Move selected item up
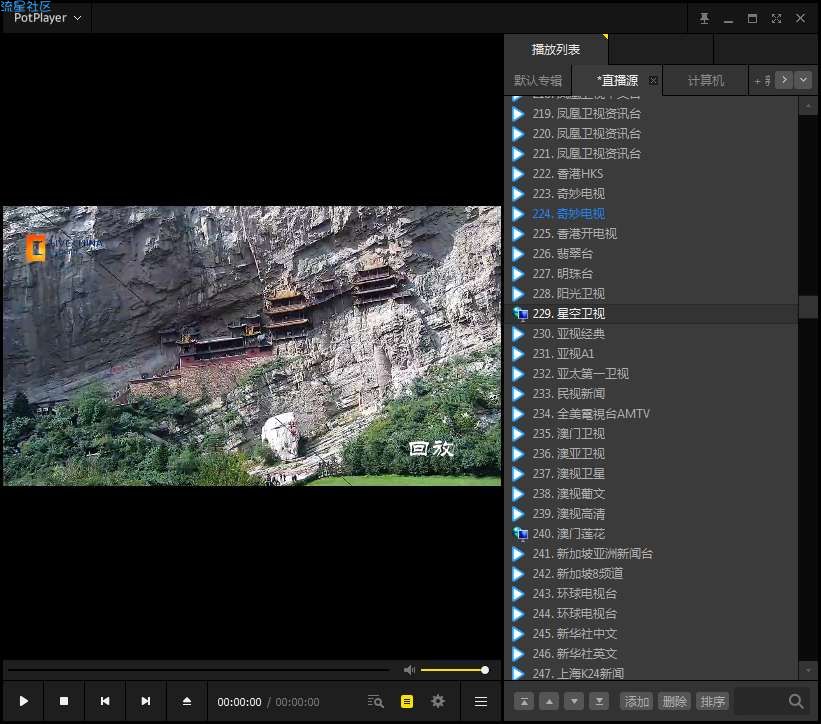Viewport: 821px width, 724px height. pos(549,701)
